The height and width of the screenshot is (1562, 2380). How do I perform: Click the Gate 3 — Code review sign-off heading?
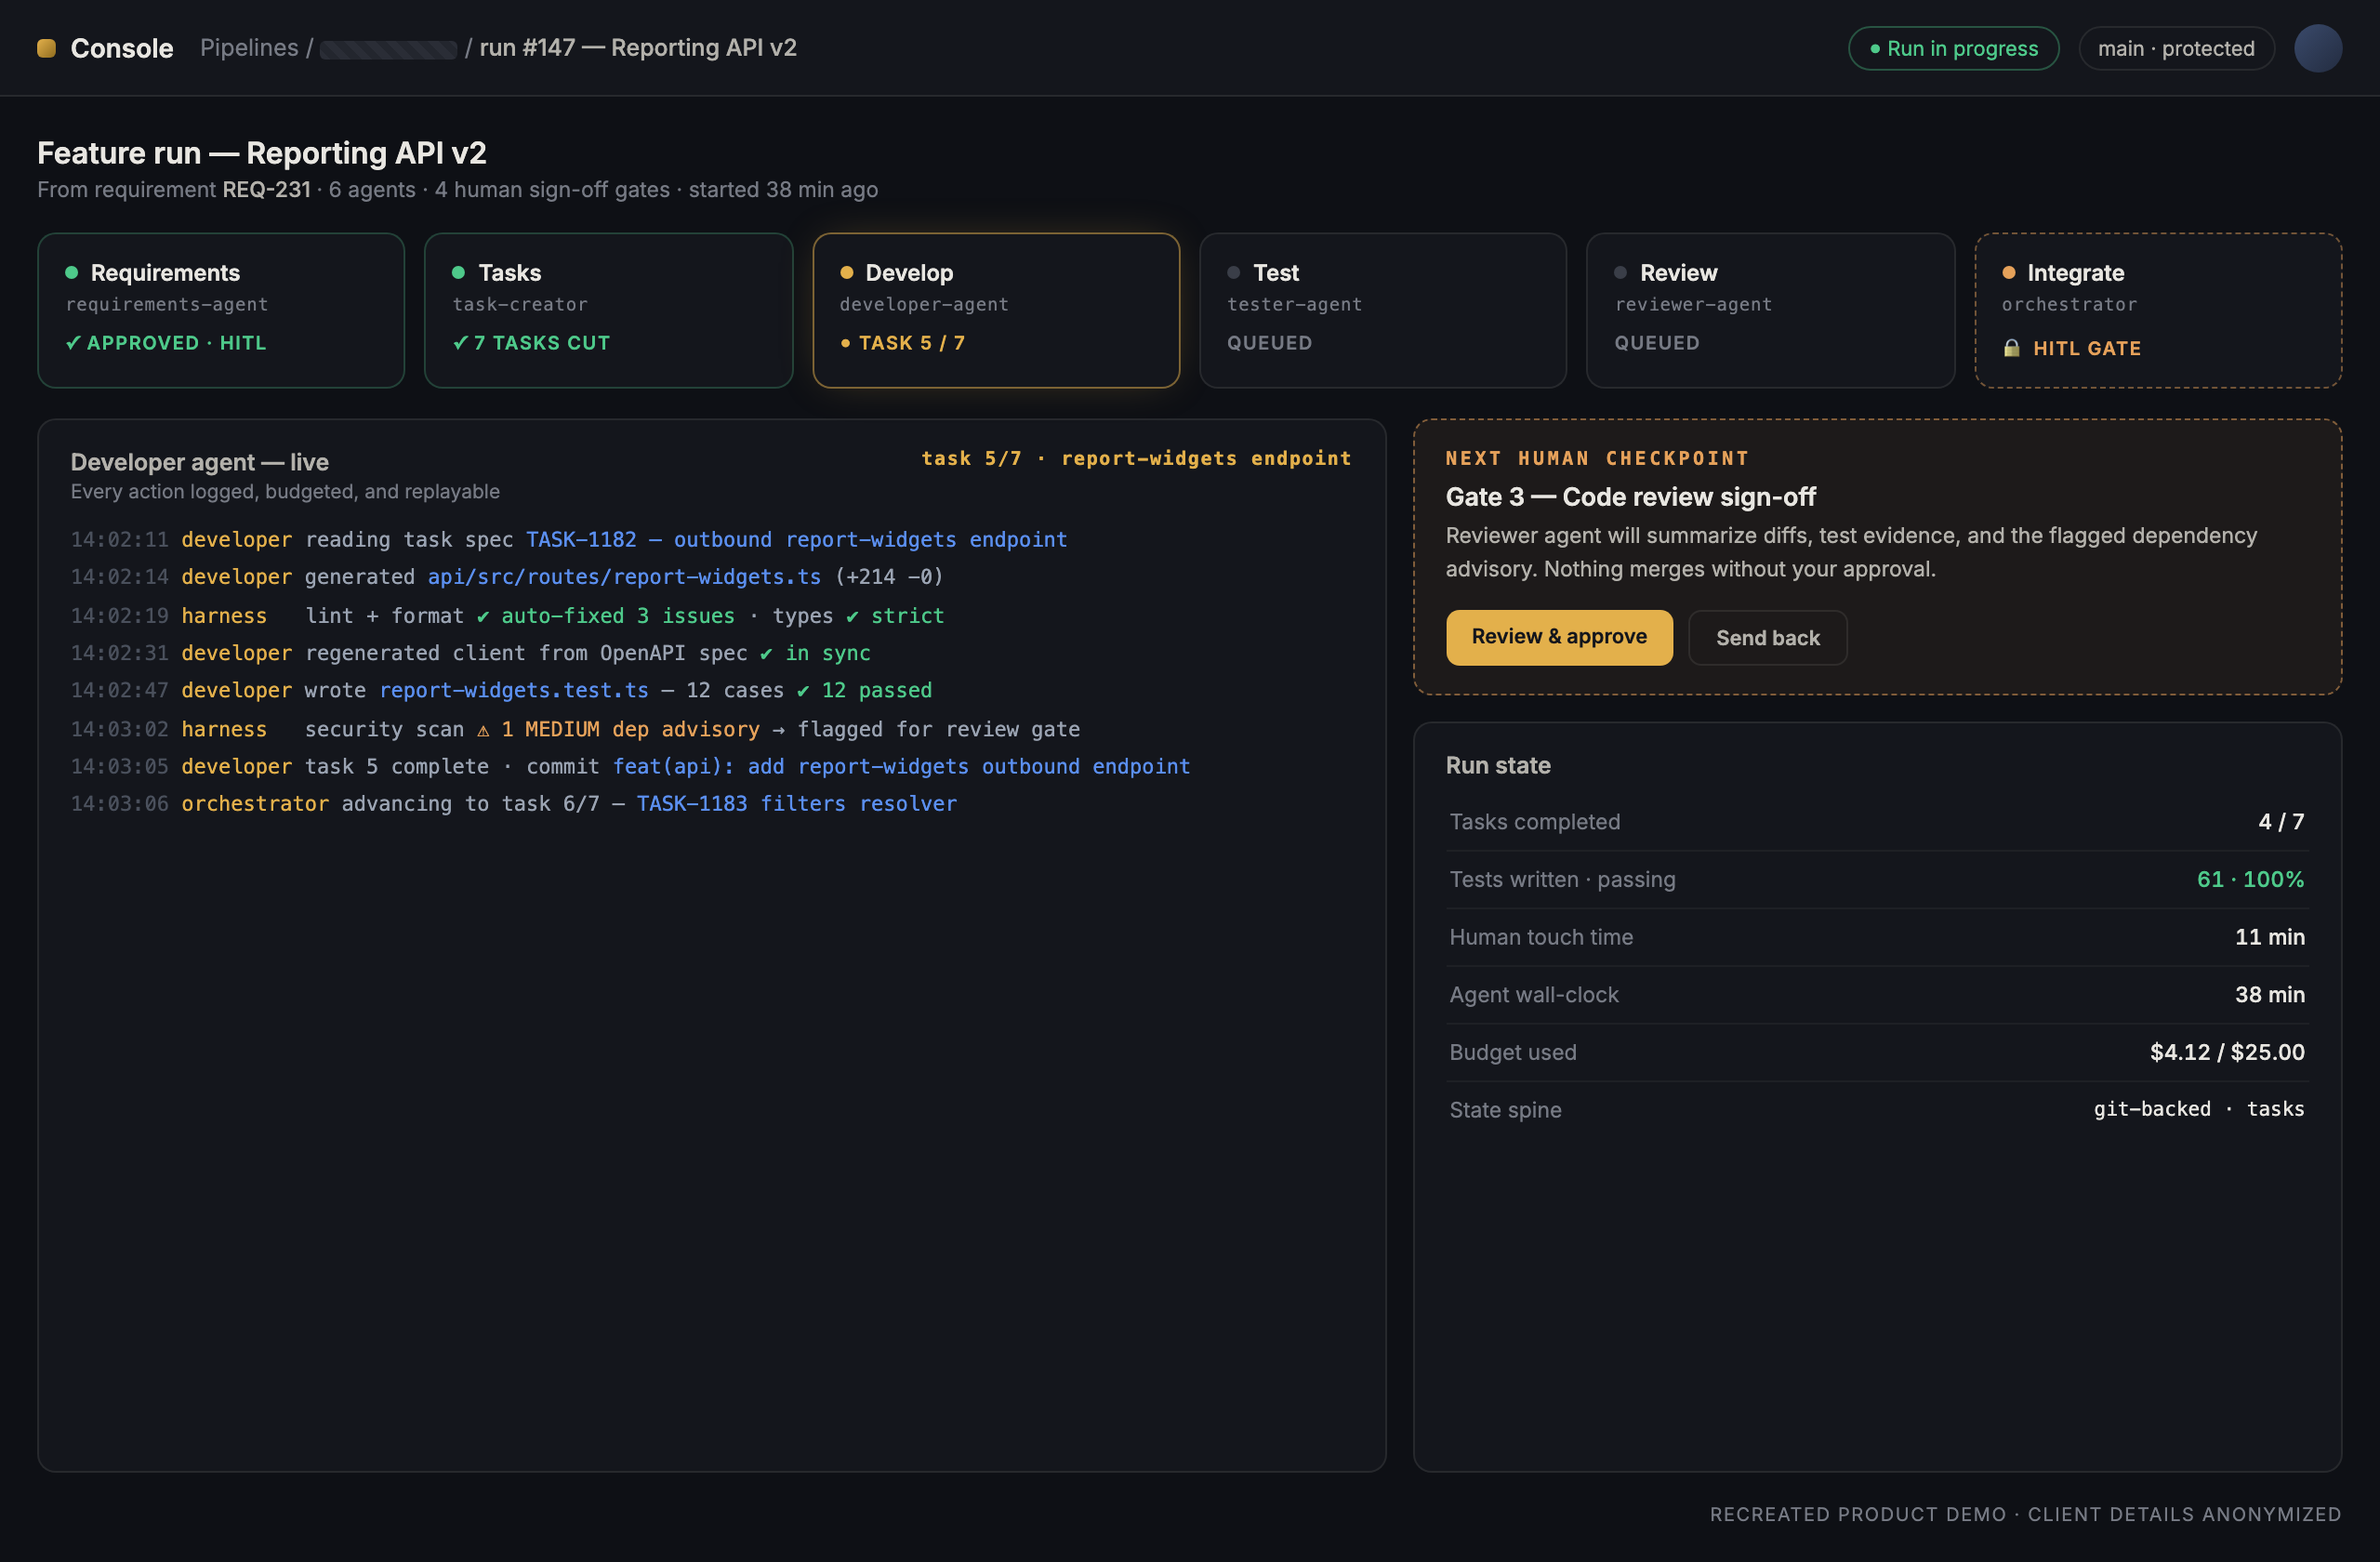[x=1630, y=496]
